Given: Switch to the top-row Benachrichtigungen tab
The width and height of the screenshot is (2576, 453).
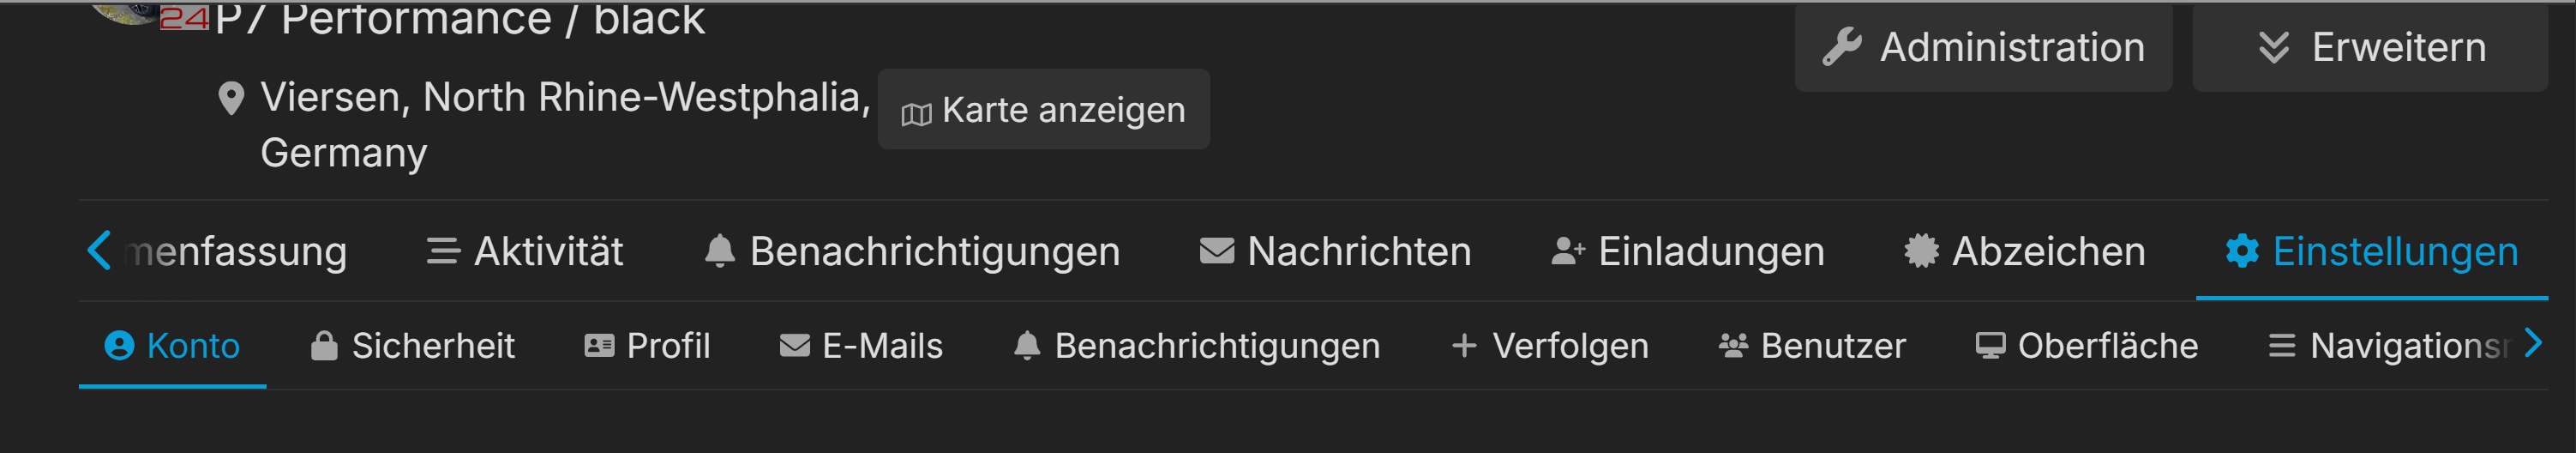Looking at the screenshot, I should coord(912,251).
